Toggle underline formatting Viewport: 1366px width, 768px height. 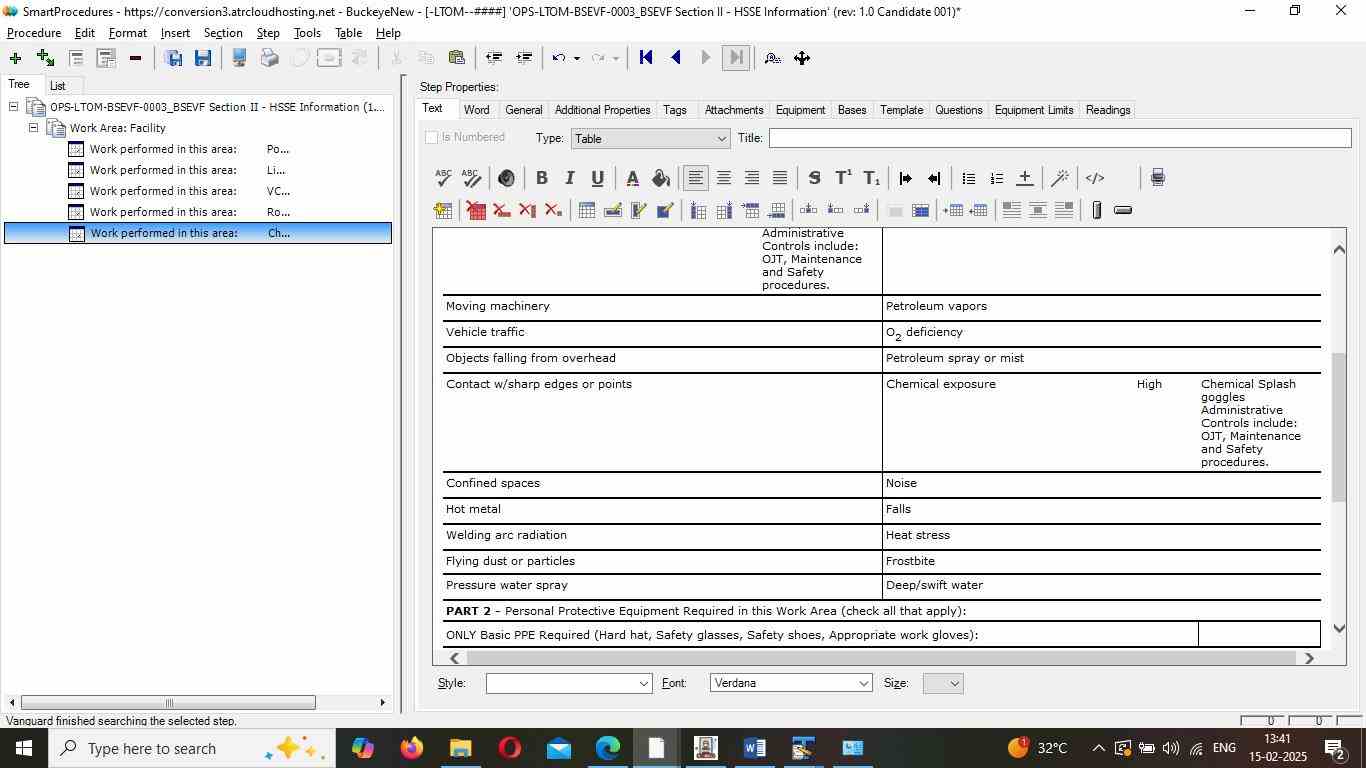click(x=597, y=178)
